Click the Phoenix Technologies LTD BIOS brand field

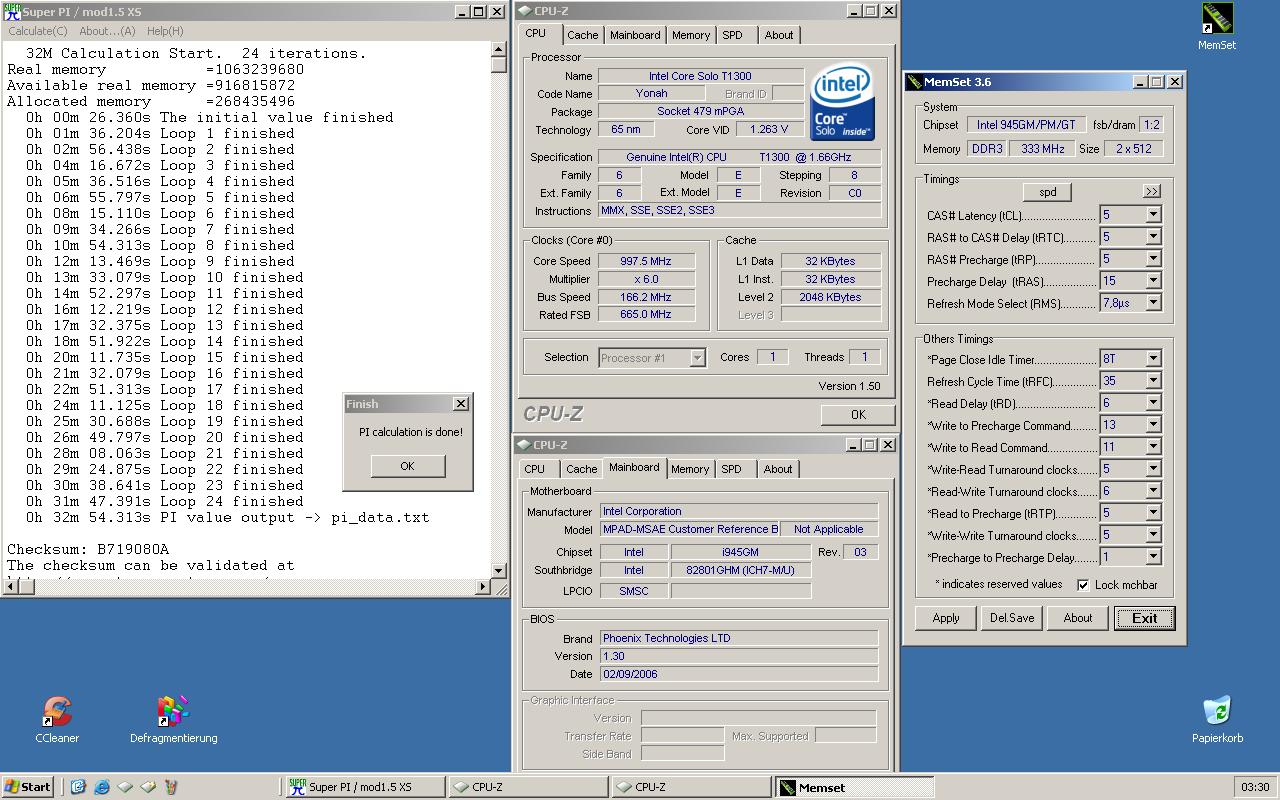click(x=739, y=638)
